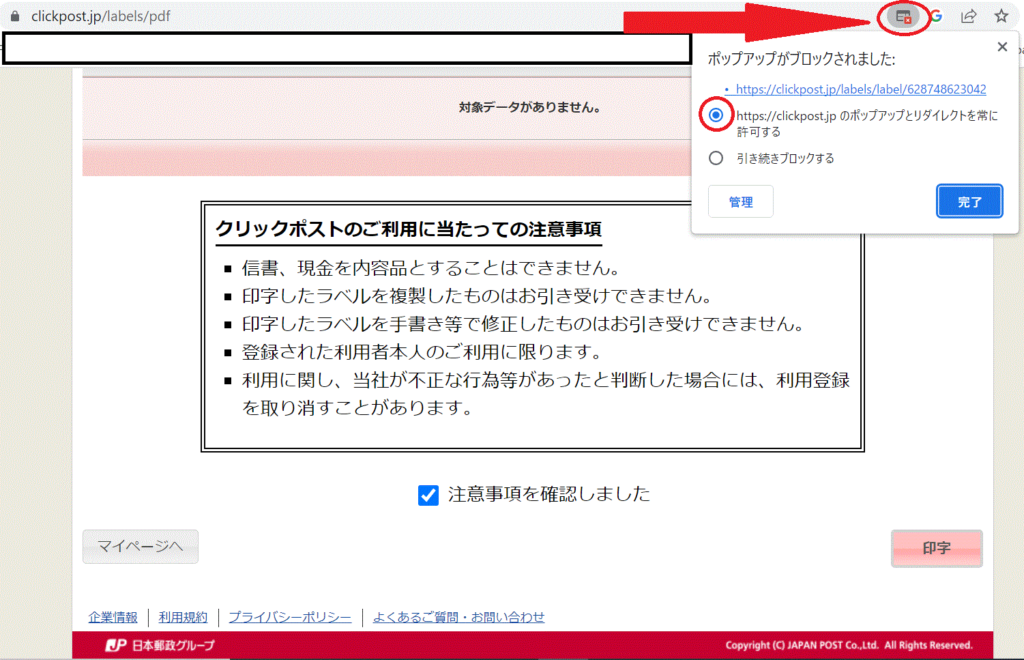Click the site lock icon
The image size is (1024, 660).
pyautogui.click(x=15, y=16)
